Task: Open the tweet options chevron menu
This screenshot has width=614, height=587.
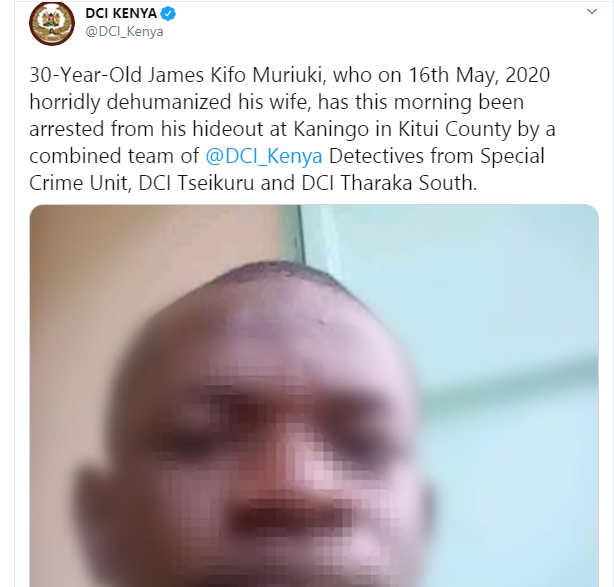Action: [592, 11]
